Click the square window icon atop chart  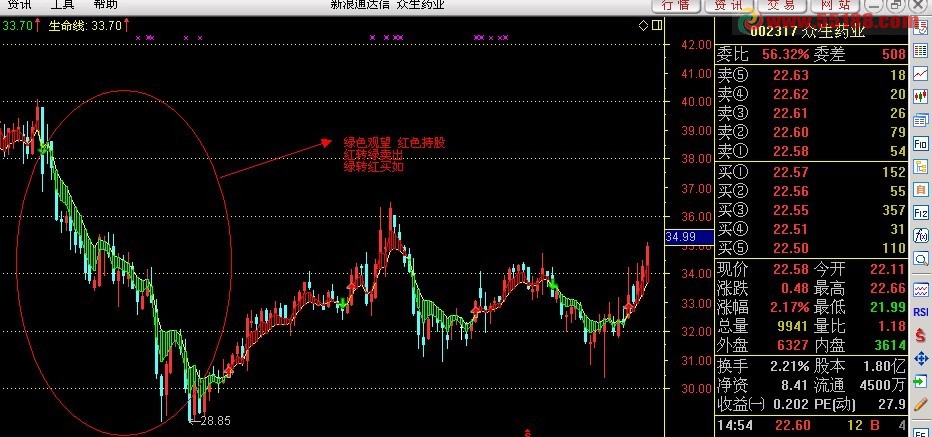656,26
